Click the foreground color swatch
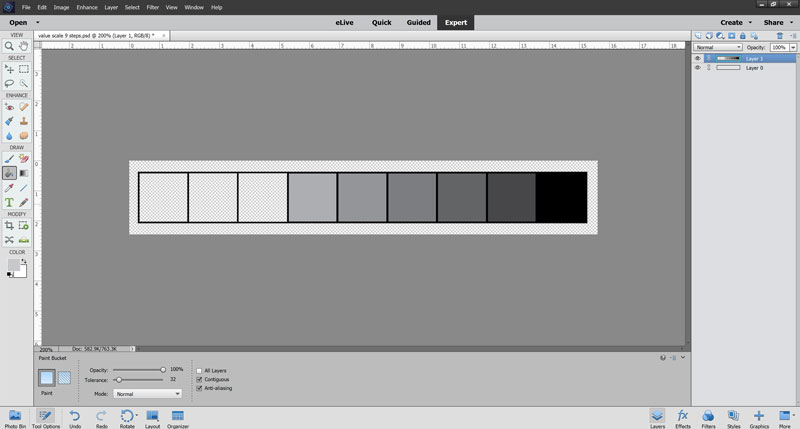The image size is (800, 429). pyautogui.click(x=13, y=265)
